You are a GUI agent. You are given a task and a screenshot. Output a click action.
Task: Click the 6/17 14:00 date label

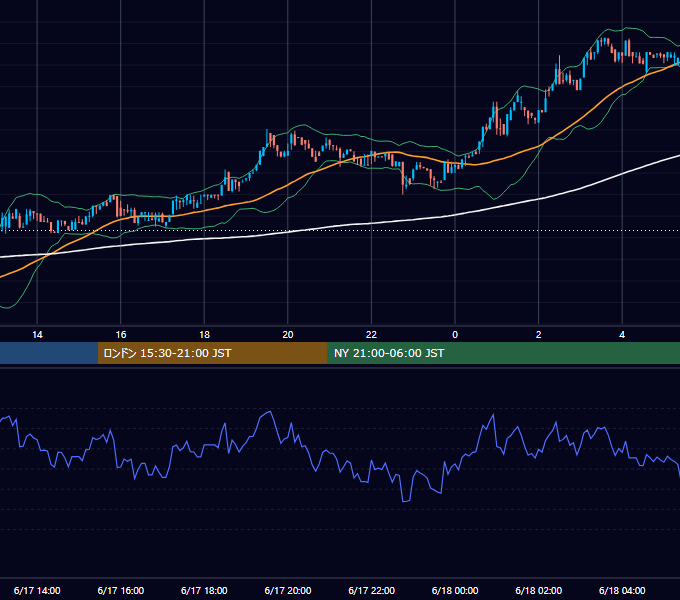(37, 590)
